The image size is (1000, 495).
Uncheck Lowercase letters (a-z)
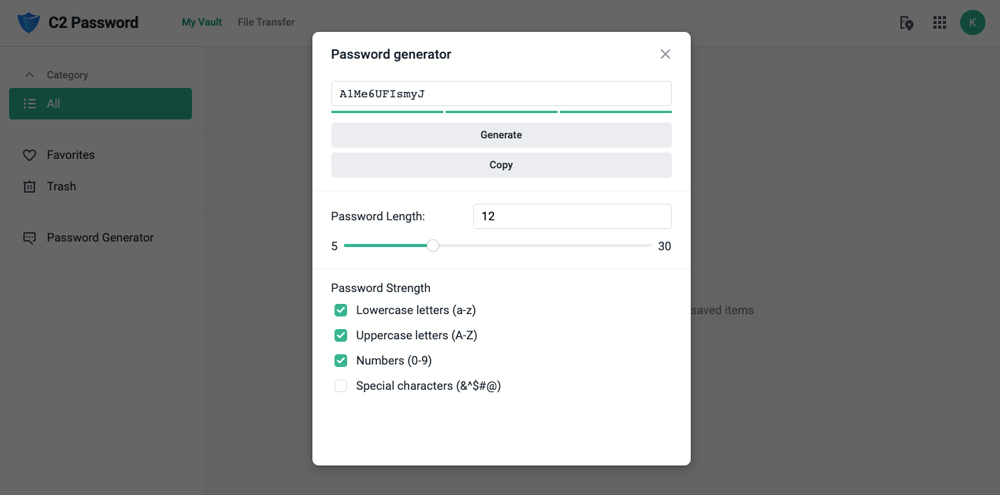pos(341,310)
